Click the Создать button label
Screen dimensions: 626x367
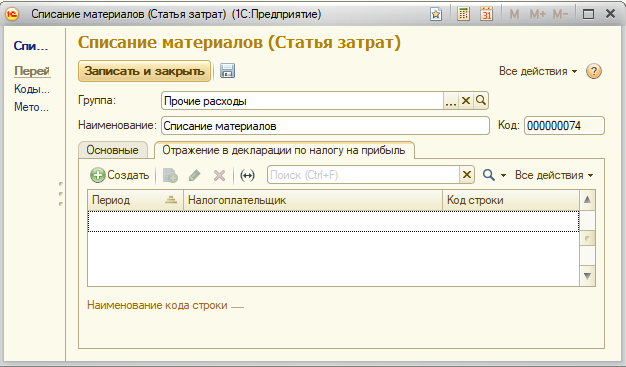click(x=128, y=175)
